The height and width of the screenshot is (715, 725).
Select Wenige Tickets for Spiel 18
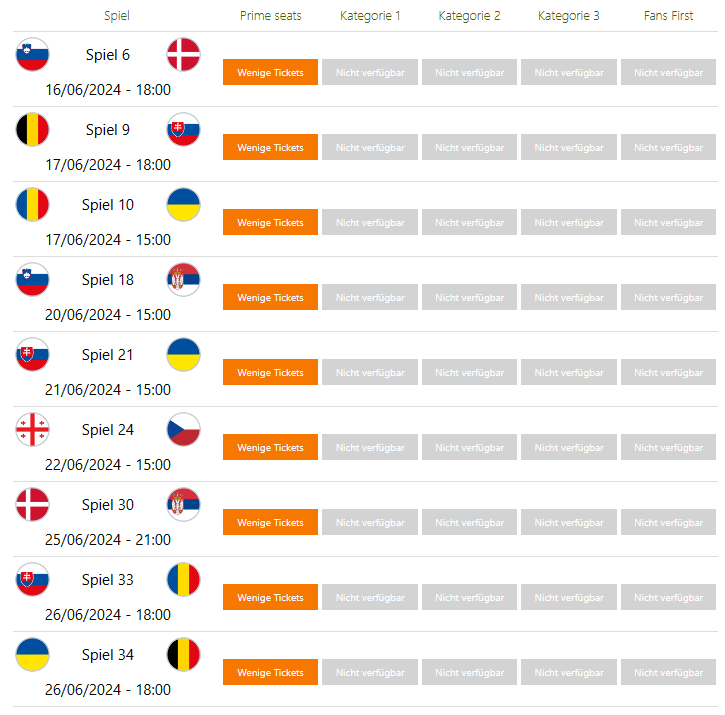[x=270, y=297]
